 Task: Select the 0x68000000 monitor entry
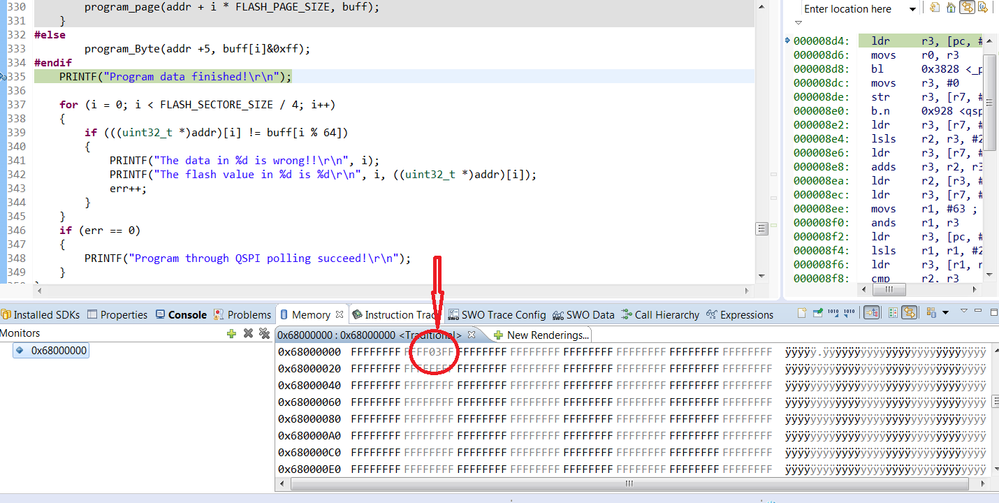(x=53, y=350)
